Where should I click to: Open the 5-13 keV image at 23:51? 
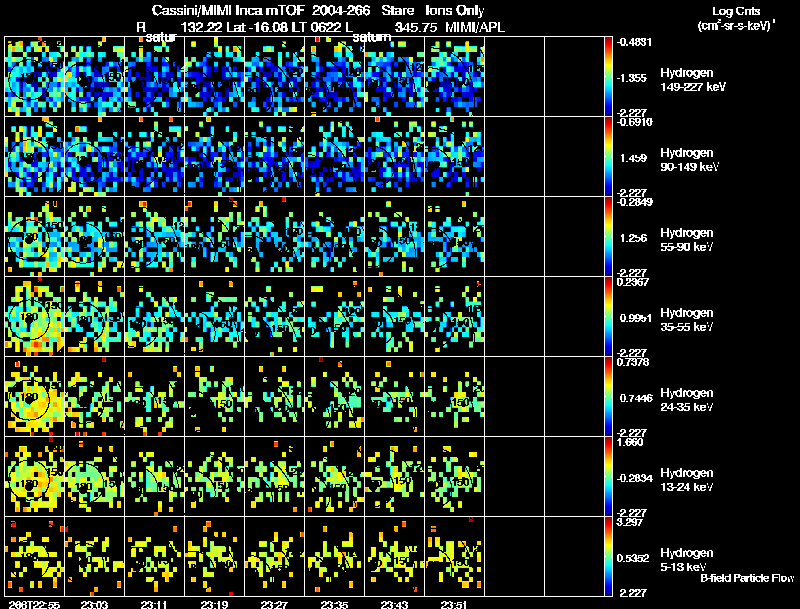click(455, 556)
